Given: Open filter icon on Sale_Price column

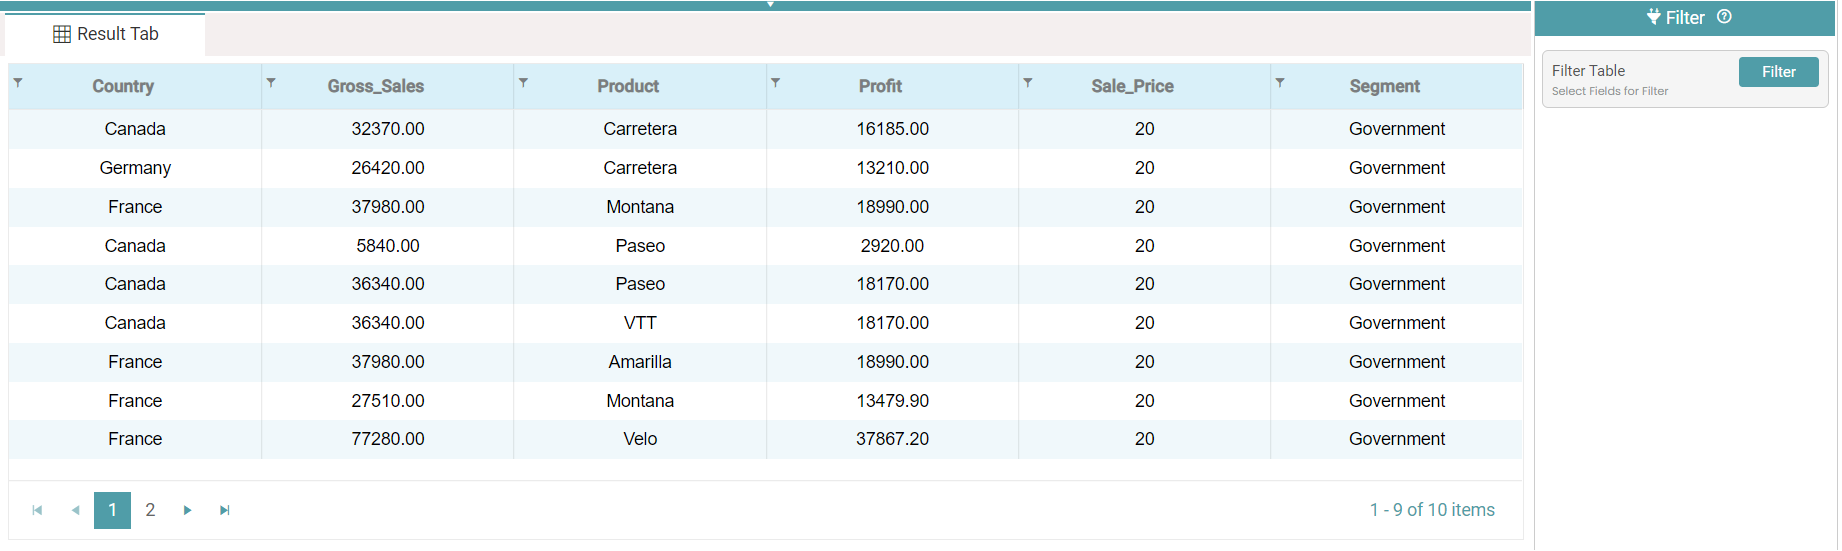Looking at the screenshot, I should pyautogui.click(x=1028, y=83).
